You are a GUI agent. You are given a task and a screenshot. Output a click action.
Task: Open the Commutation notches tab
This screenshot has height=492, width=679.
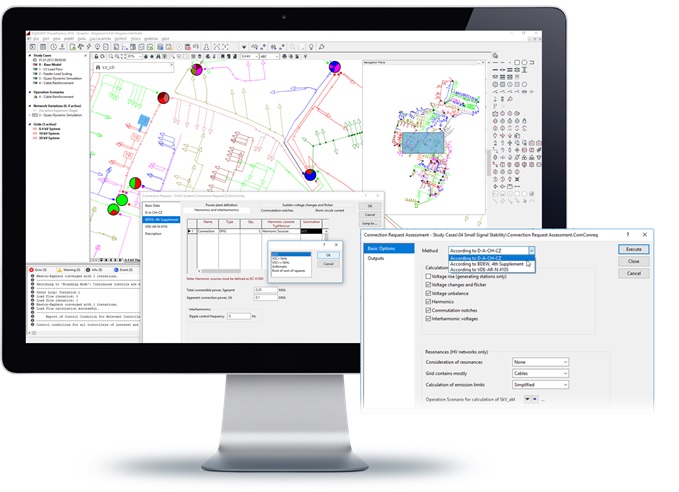[277, 210]
